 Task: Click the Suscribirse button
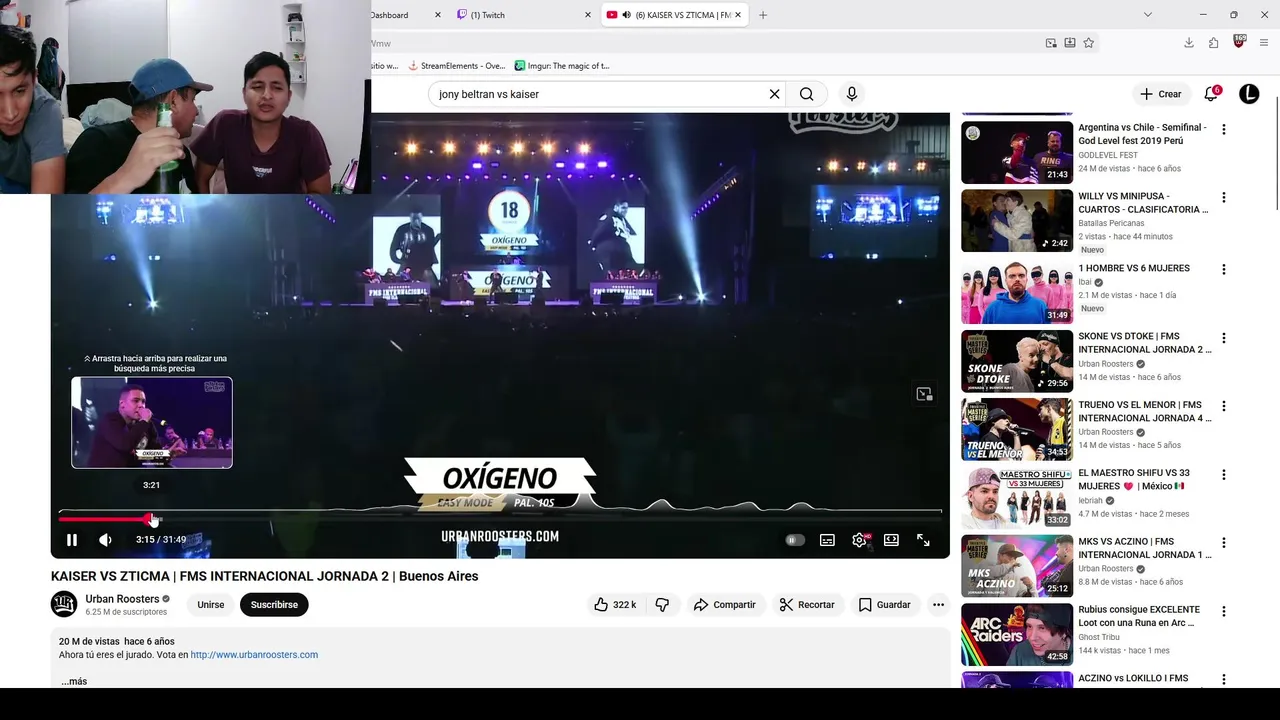274,605
